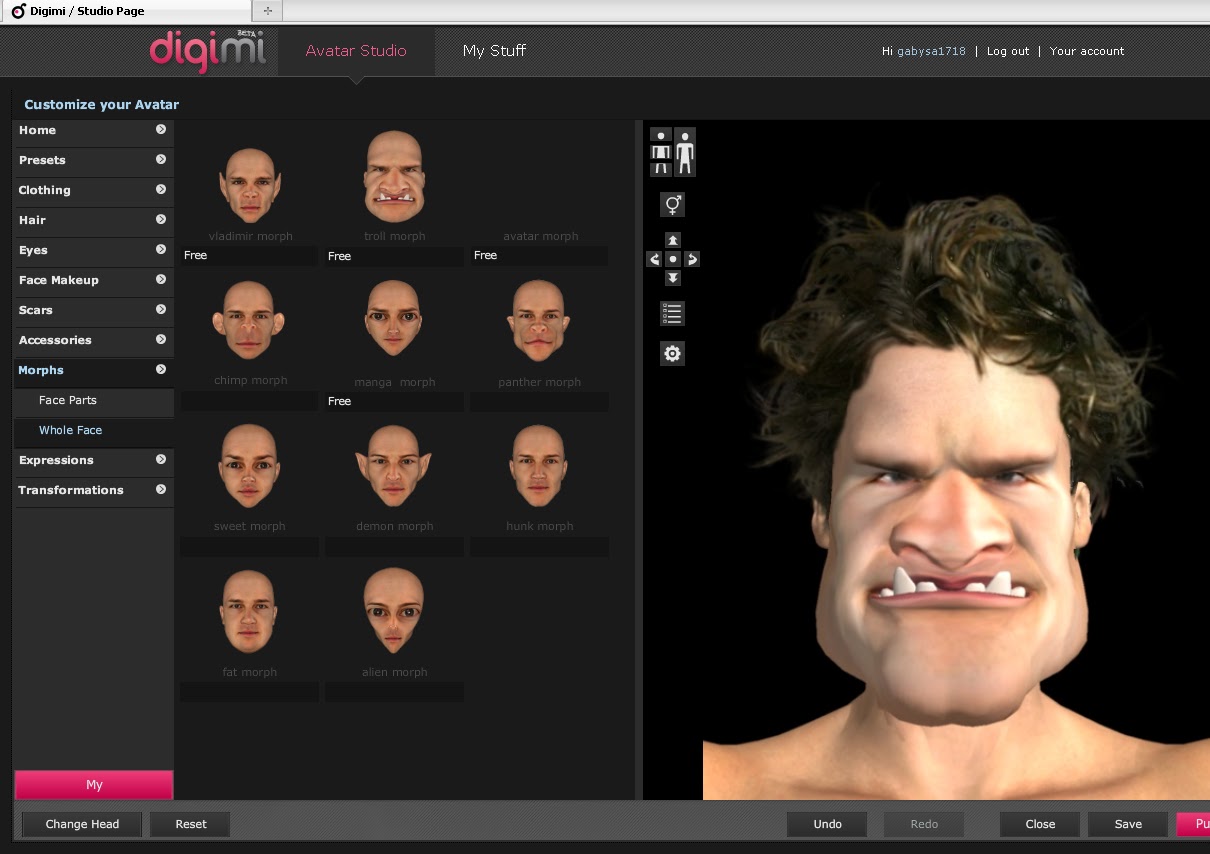This screenshot has width=1210, height=854.
Task: Apply the troll morph thumbnail
Action: tap(394, 177)
